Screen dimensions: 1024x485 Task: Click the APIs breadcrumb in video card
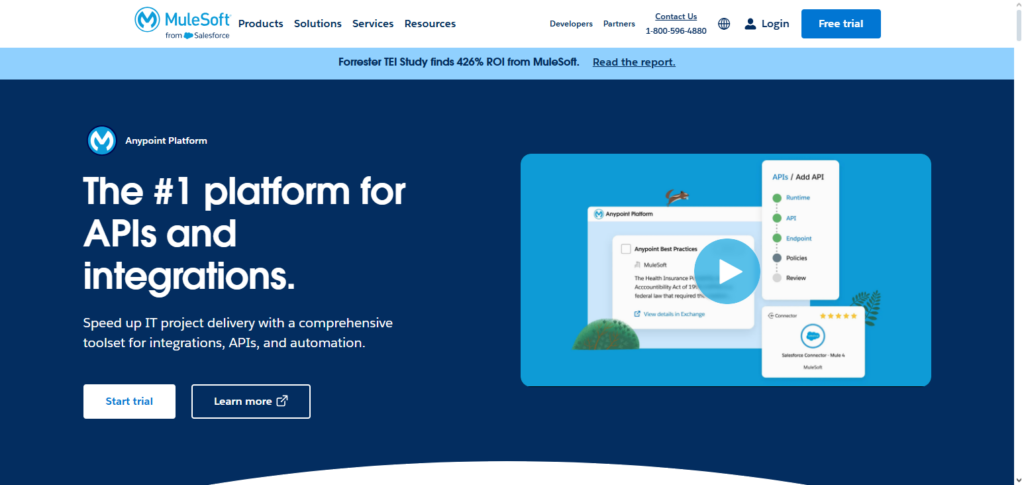click(x=780, y=176)
